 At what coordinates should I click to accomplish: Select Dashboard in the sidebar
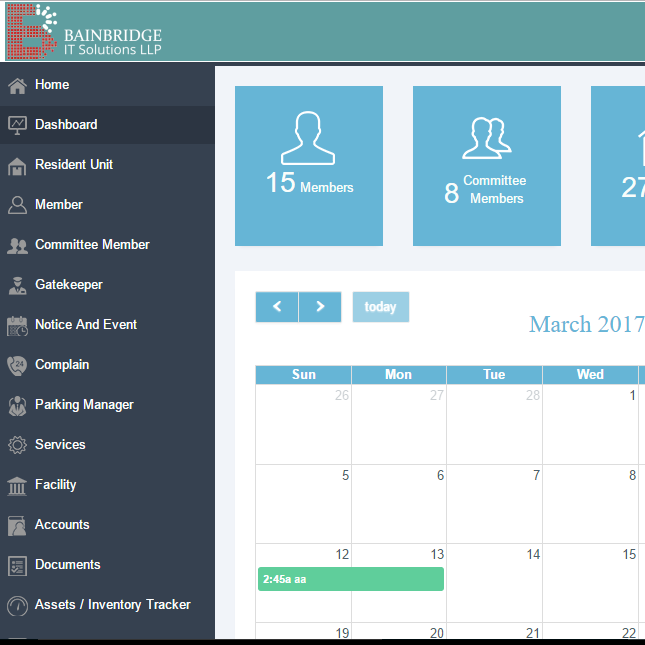(x=107, y=125)
